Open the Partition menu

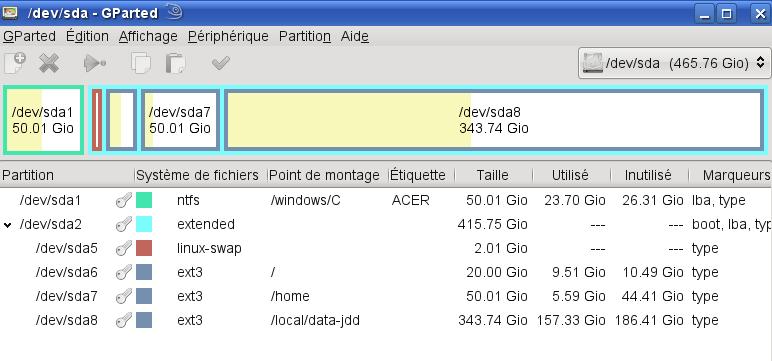click(304, 36)
